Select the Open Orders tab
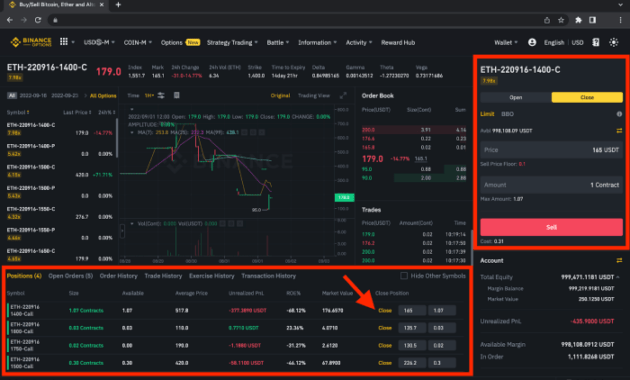Image resolution: width=630 pixels, height=380 pixels. click(70, 276)
